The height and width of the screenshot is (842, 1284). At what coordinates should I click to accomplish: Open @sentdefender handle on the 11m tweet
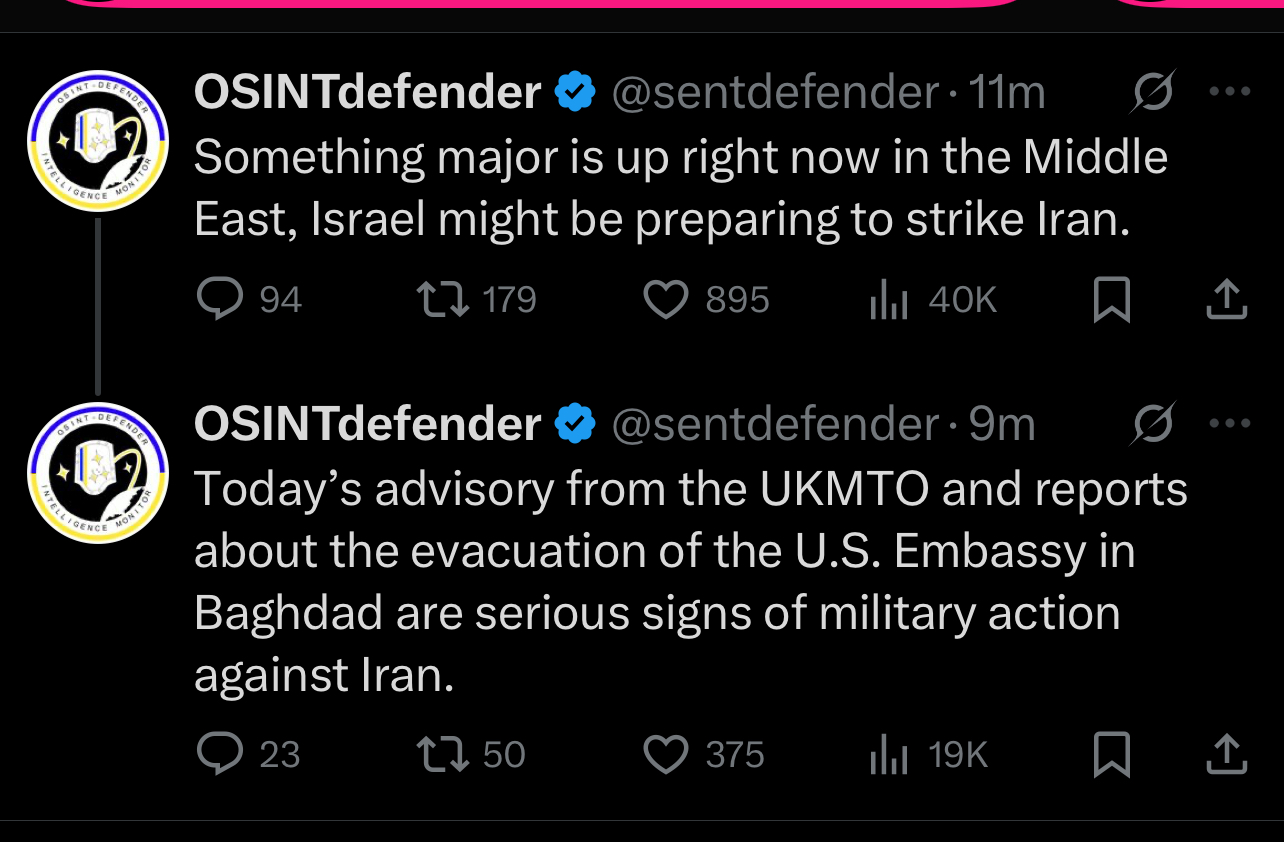click(775, 93)
